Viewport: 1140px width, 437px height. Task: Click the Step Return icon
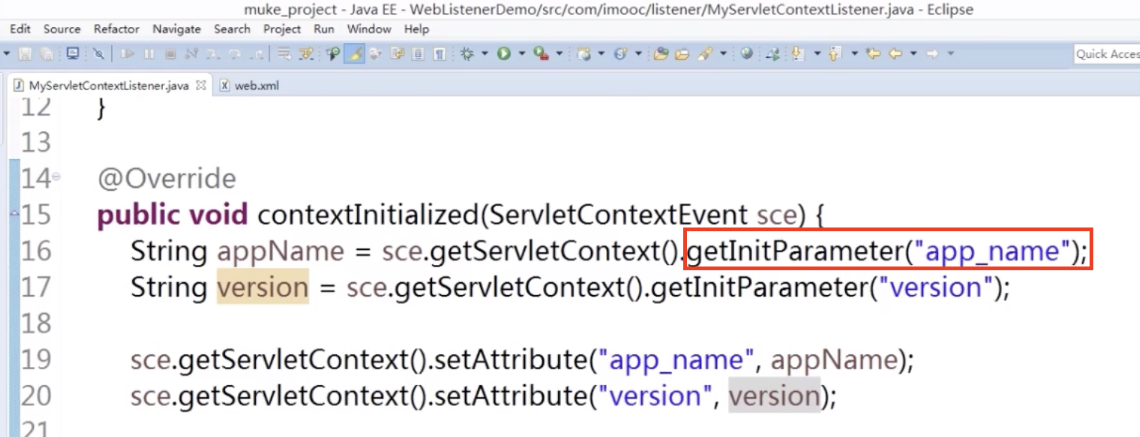256,54
